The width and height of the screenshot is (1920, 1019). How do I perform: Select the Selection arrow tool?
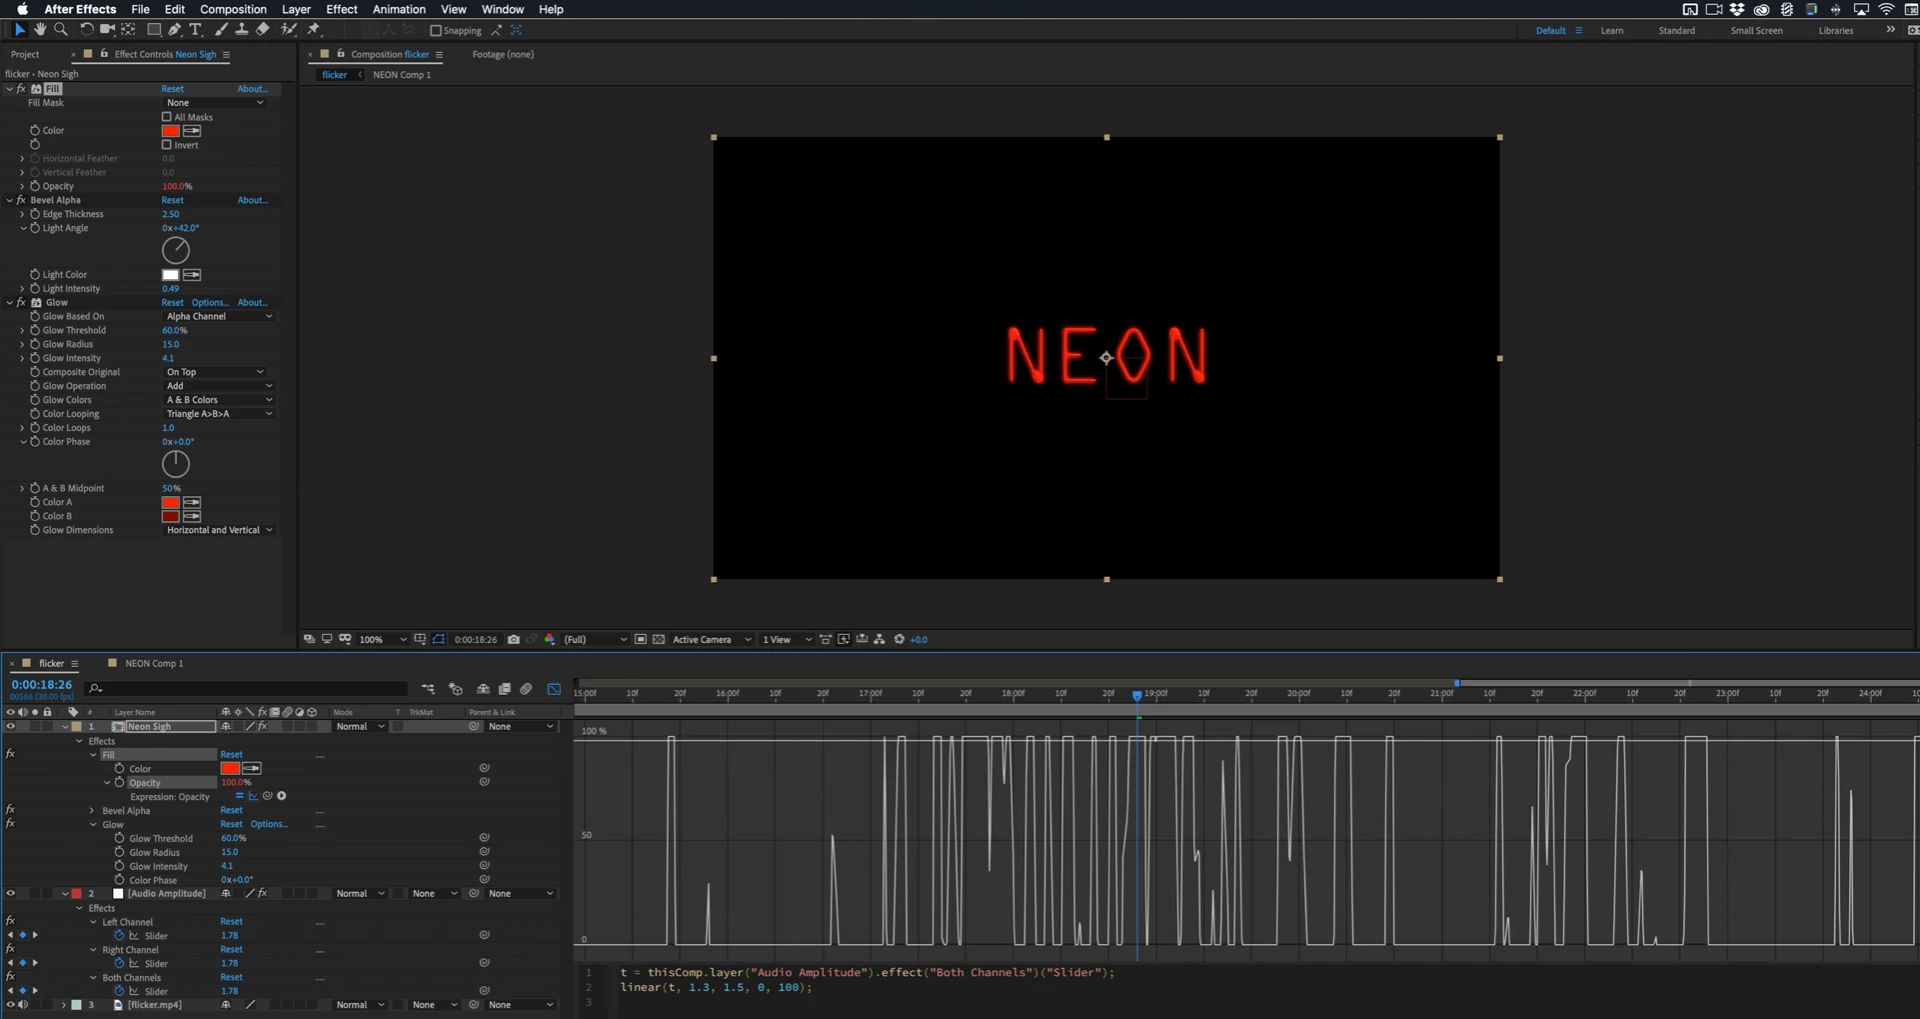19,30
